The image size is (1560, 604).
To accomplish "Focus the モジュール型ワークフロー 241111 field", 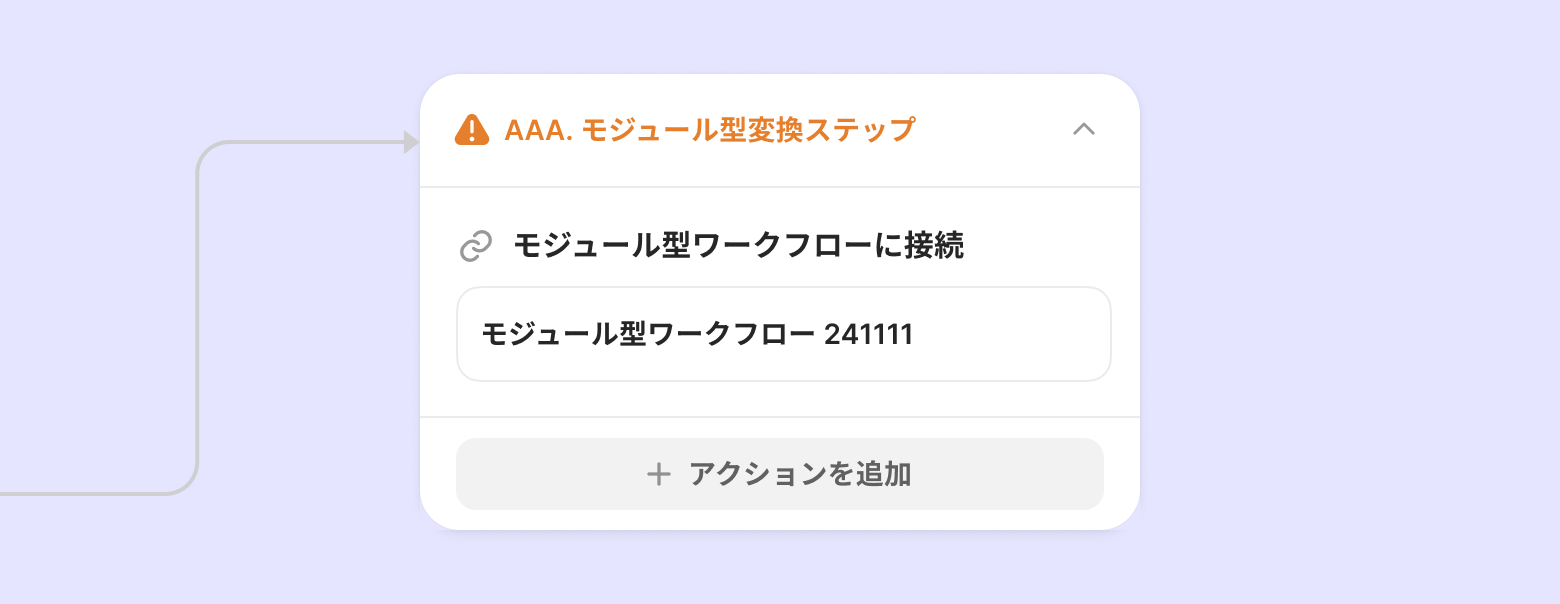I will click(783, 334).
